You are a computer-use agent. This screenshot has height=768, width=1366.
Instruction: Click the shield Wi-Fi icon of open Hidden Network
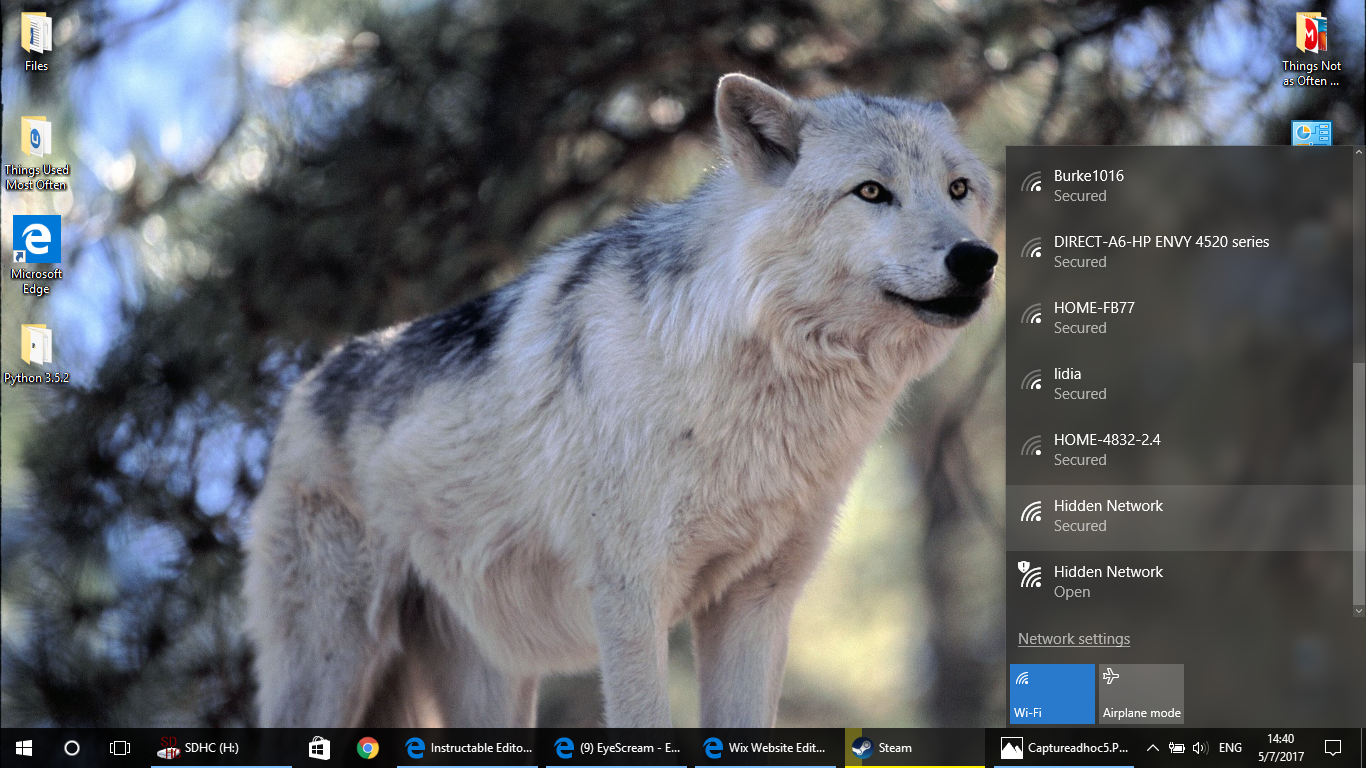pyautogui.click(x=1030, y=574)
